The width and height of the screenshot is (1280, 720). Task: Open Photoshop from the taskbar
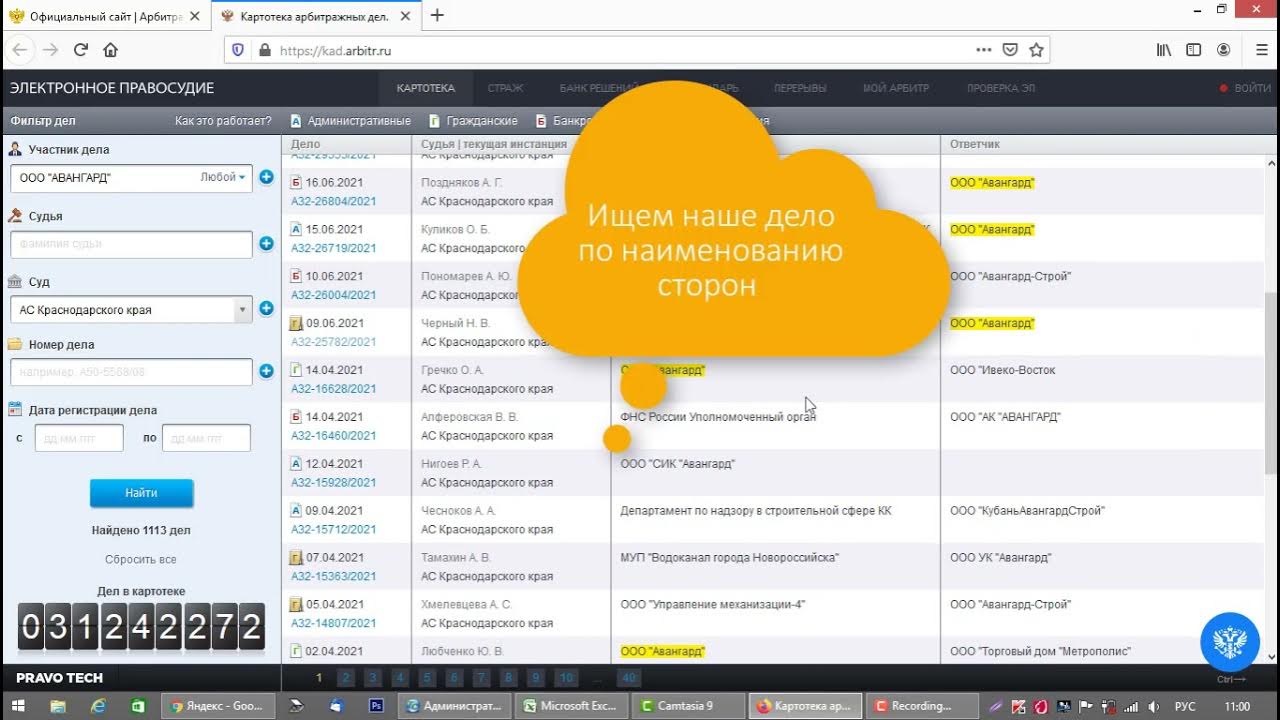click(x=377, y=706)
